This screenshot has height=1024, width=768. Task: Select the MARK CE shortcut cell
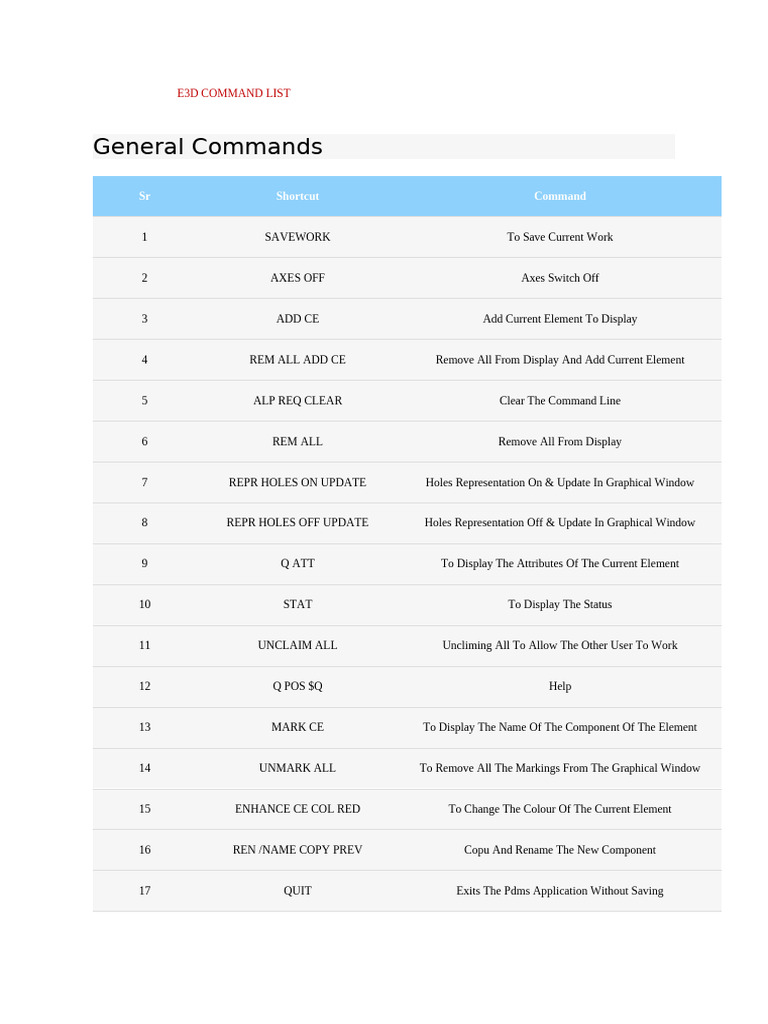tap(297, 727)
